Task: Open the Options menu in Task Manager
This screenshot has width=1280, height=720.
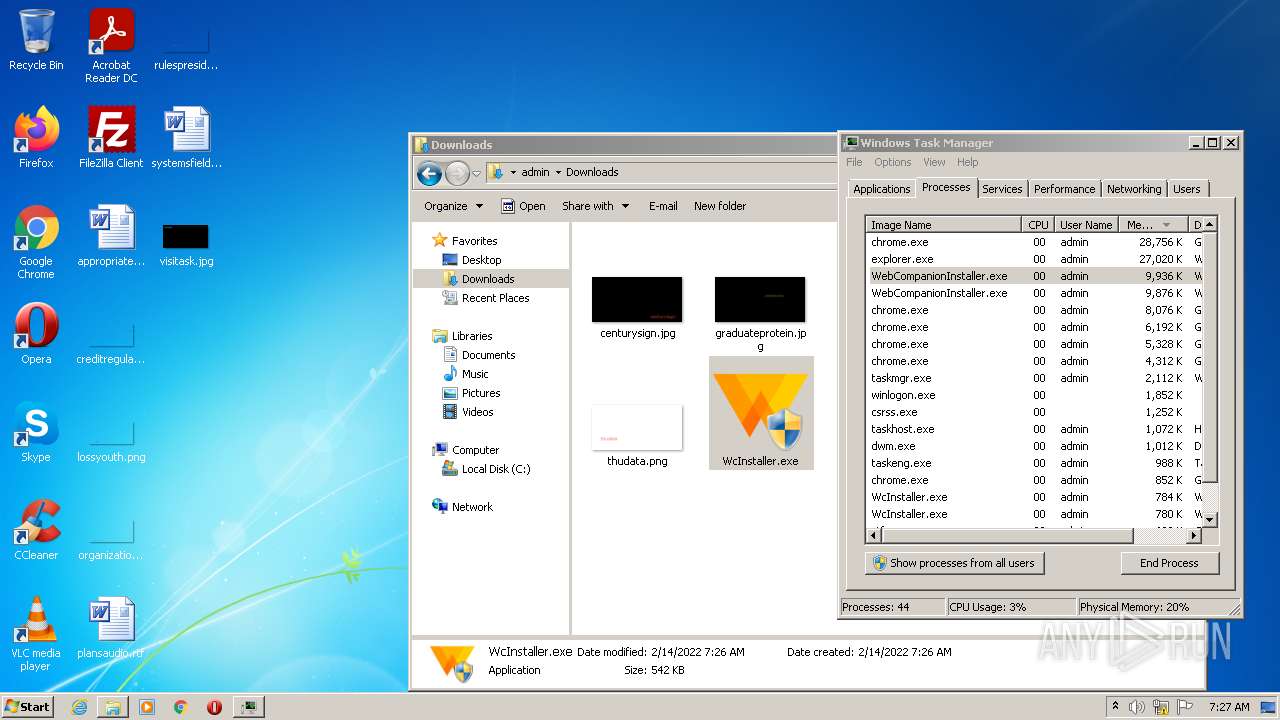Action: pyautogui.click(x=892, y=162)
